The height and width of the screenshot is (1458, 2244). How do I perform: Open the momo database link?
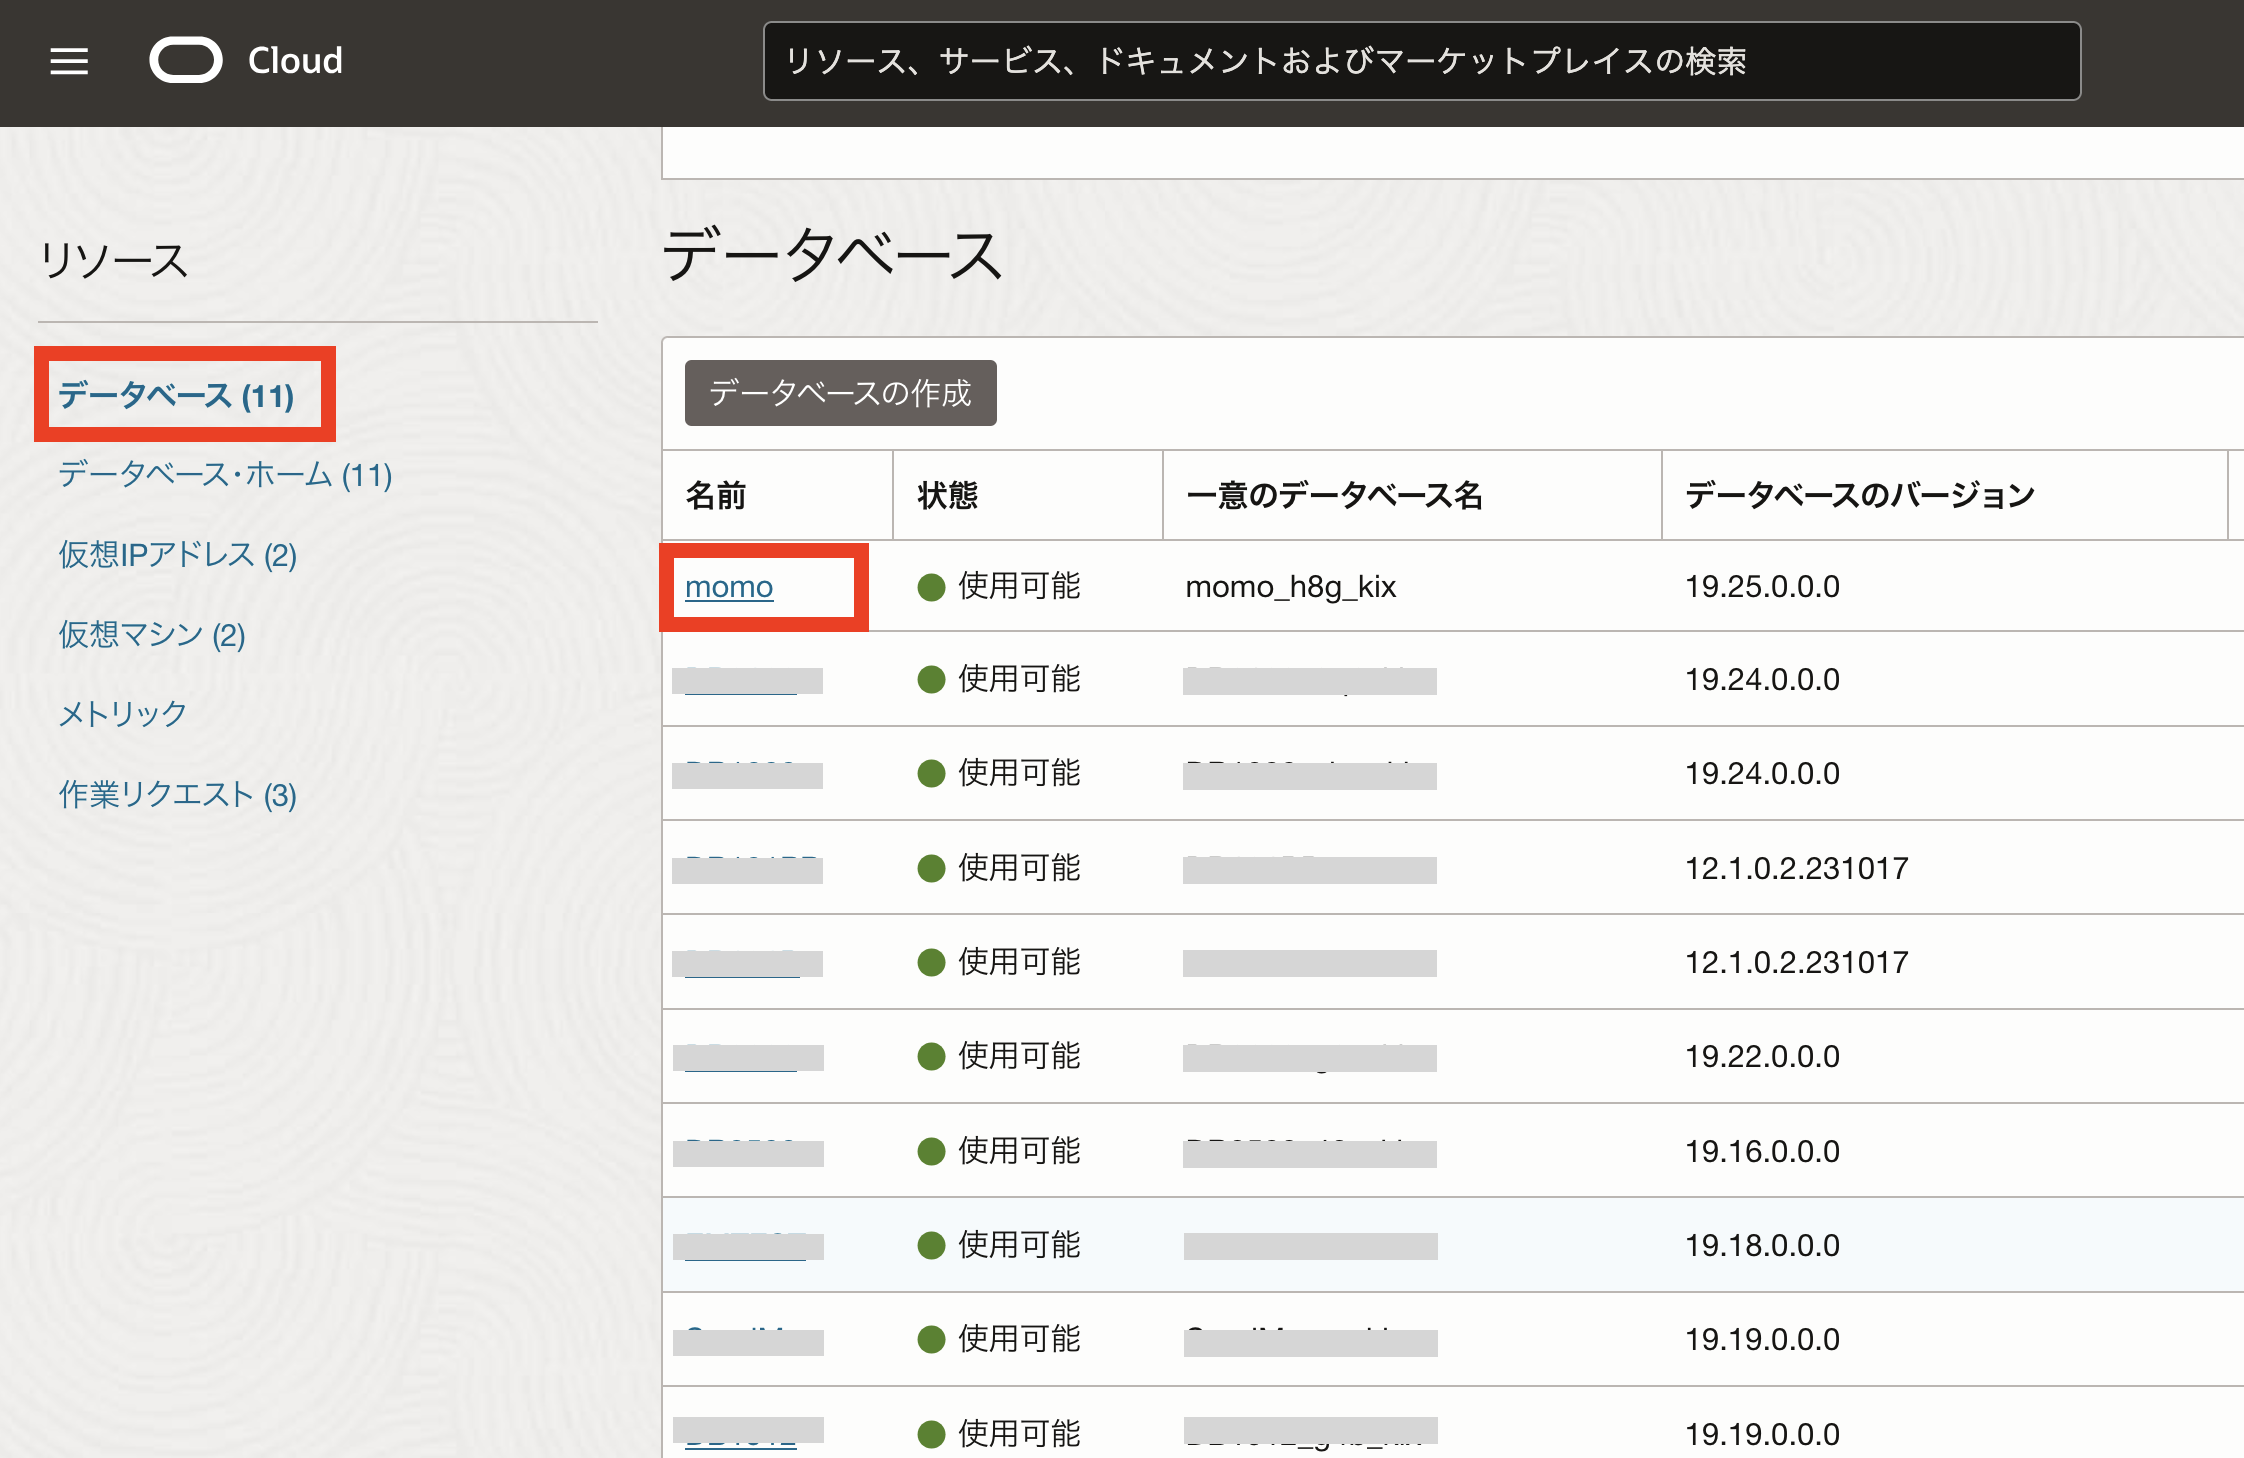pos(728,587)
